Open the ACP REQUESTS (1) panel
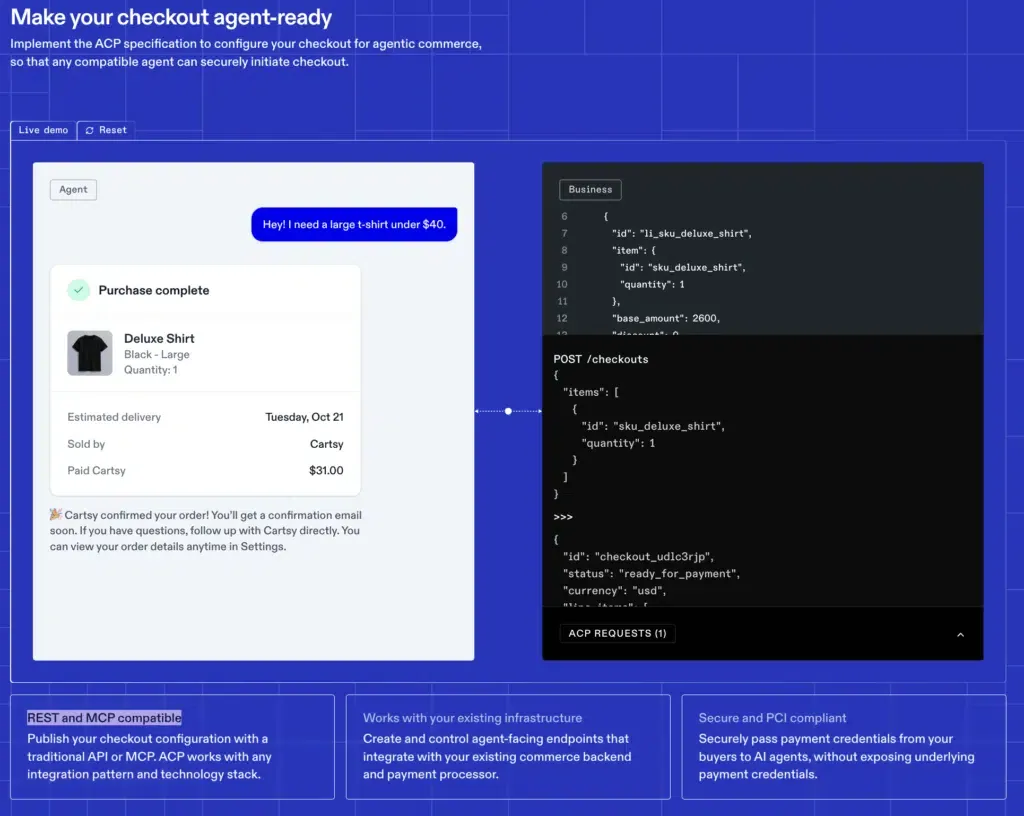The image size is (1024, 816). pos(617,633)
